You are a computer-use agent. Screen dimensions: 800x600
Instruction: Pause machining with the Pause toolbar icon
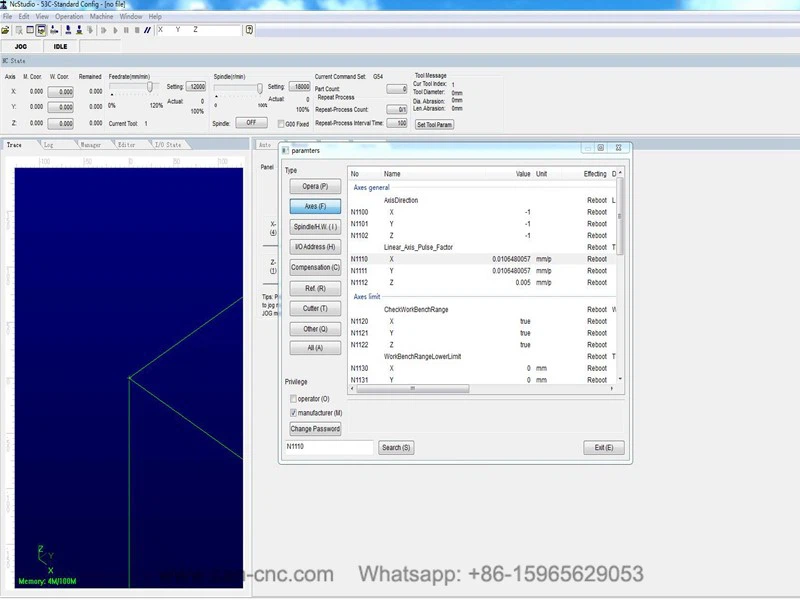pyautogui.click(x=126, y=30)
